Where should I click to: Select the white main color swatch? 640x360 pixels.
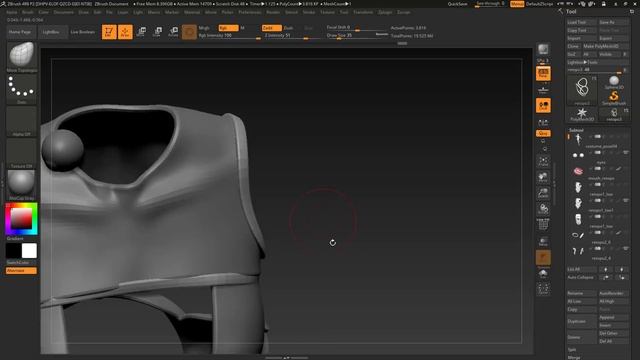click(x=29, y=251)
